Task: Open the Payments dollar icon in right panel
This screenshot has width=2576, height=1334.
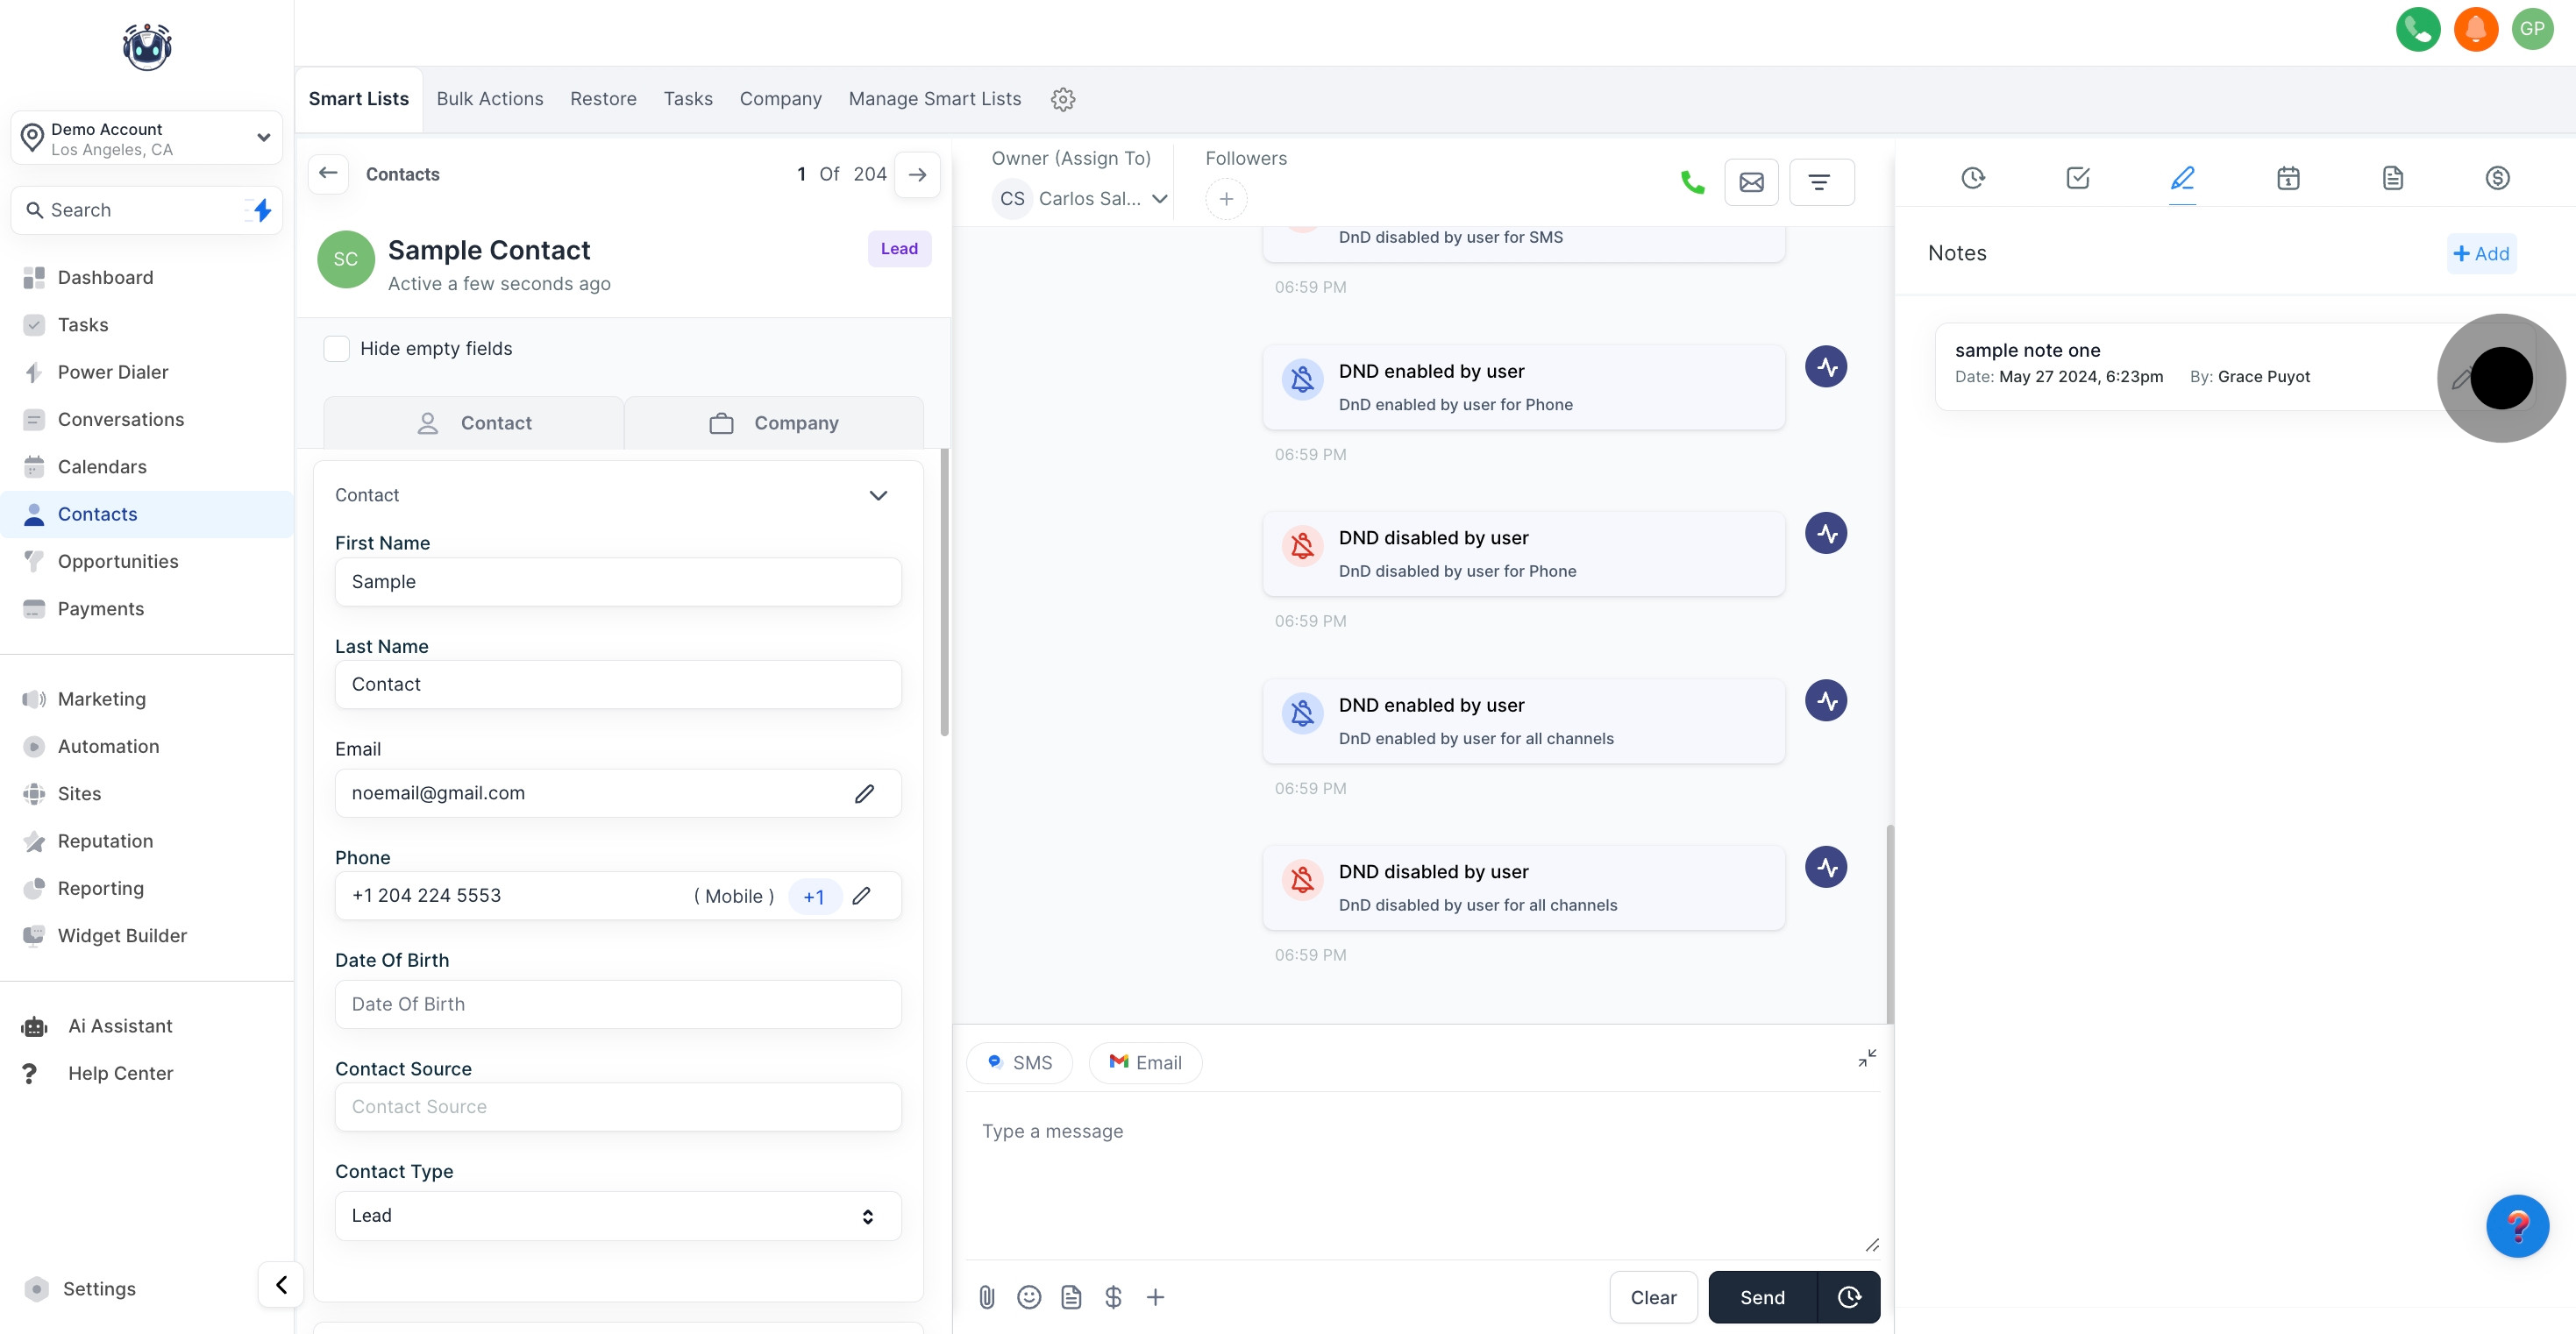Action: point(2497,178)
